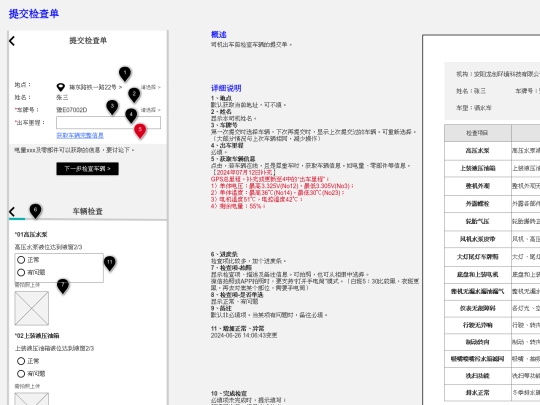Click the 车型 line in the report header
Viewport: 540px width, 405px height.
(x=474, y=108)
